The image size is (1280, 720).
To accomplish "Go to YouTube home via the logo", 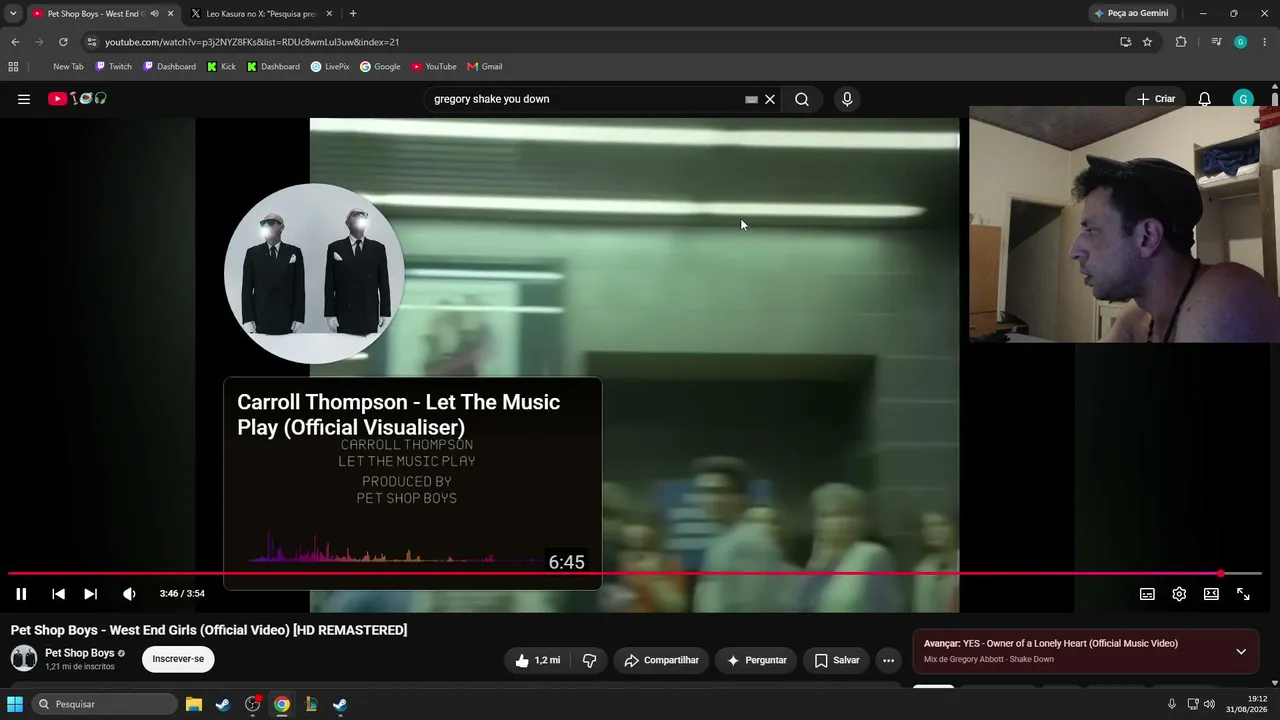I will pyautogui.click(x=77, y=99).
